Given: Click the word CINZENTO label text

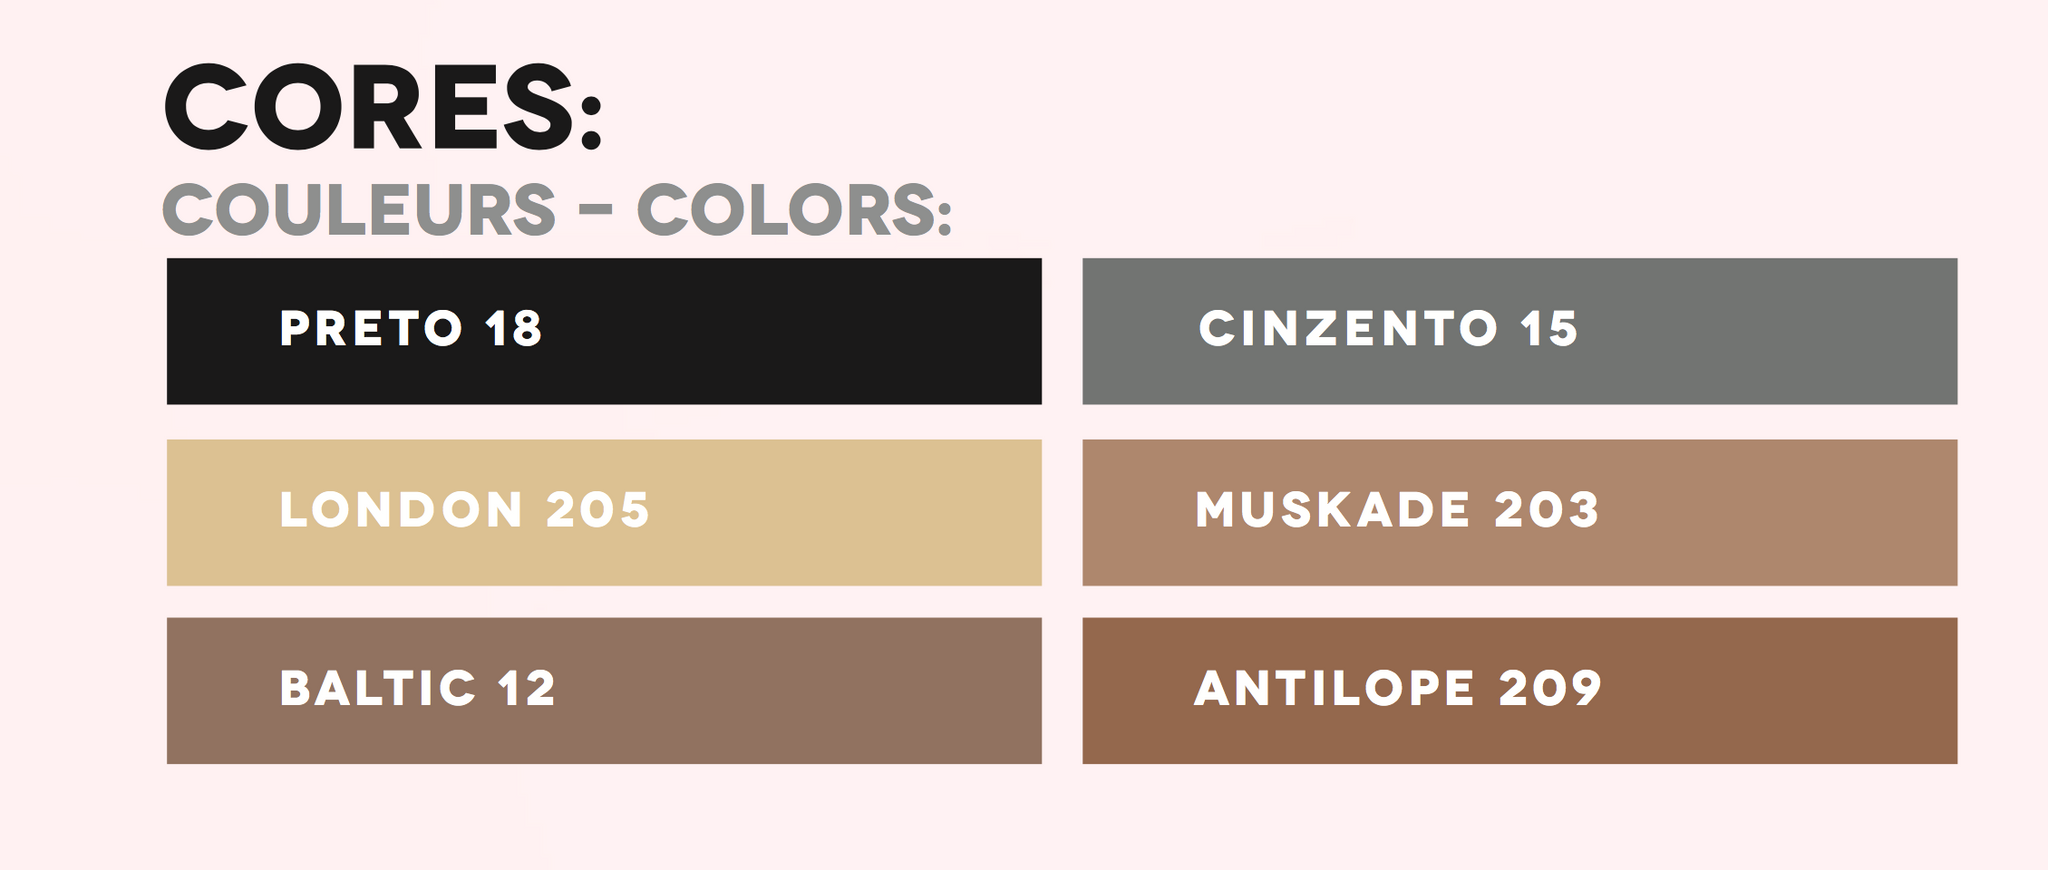Looking at the screenshot, I should pyautogui.click(x=1348, y=328).
